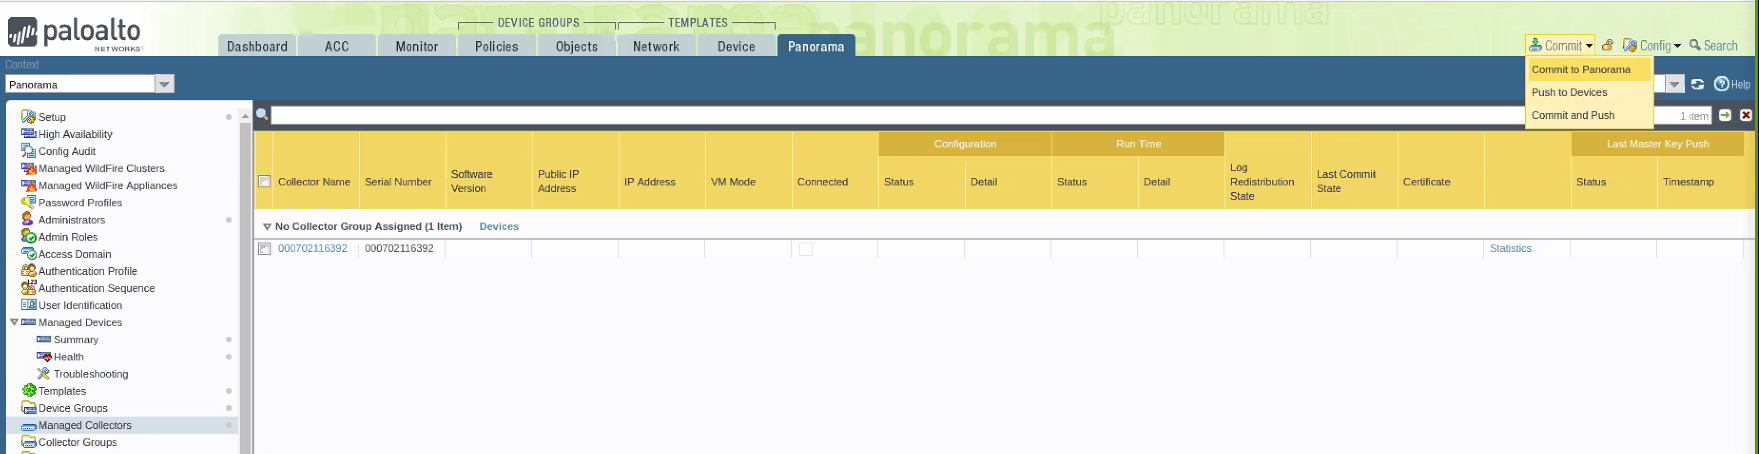Click the Certificate column header
Screen dimensions: 1759x454
(1441, 182)
